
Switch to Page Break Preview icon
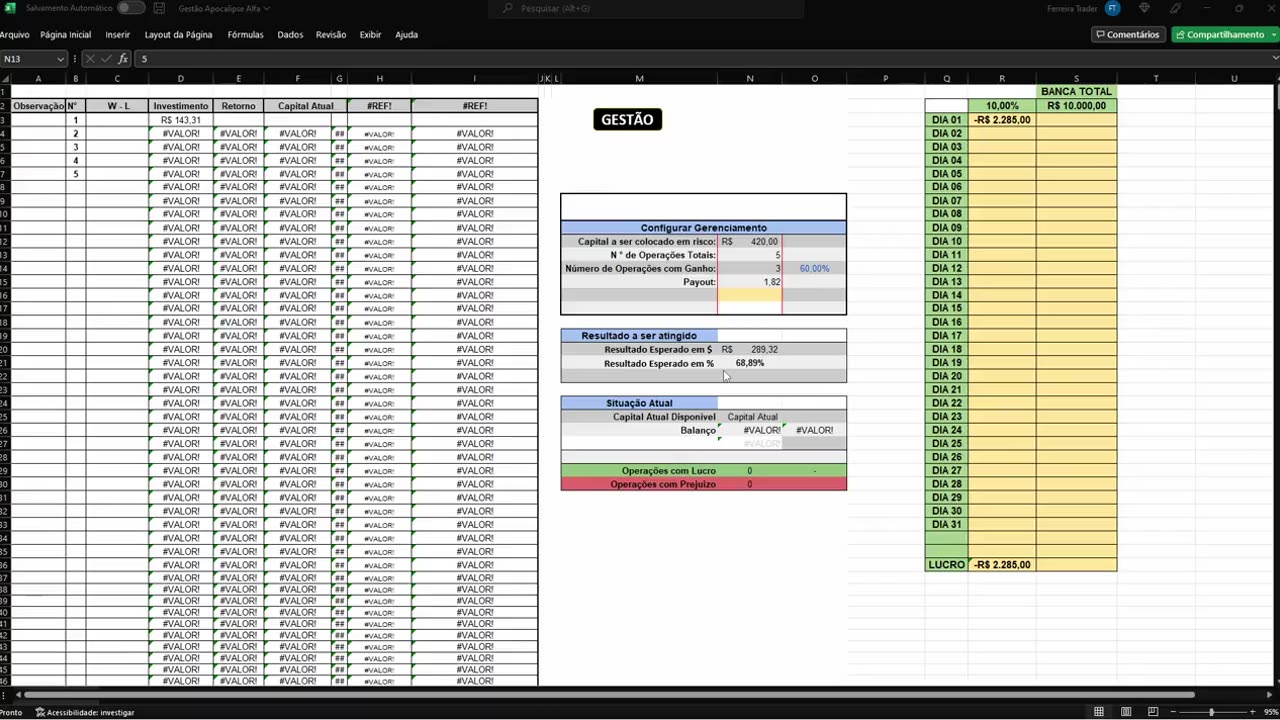pyautogui.click(x=1153, y=712)
